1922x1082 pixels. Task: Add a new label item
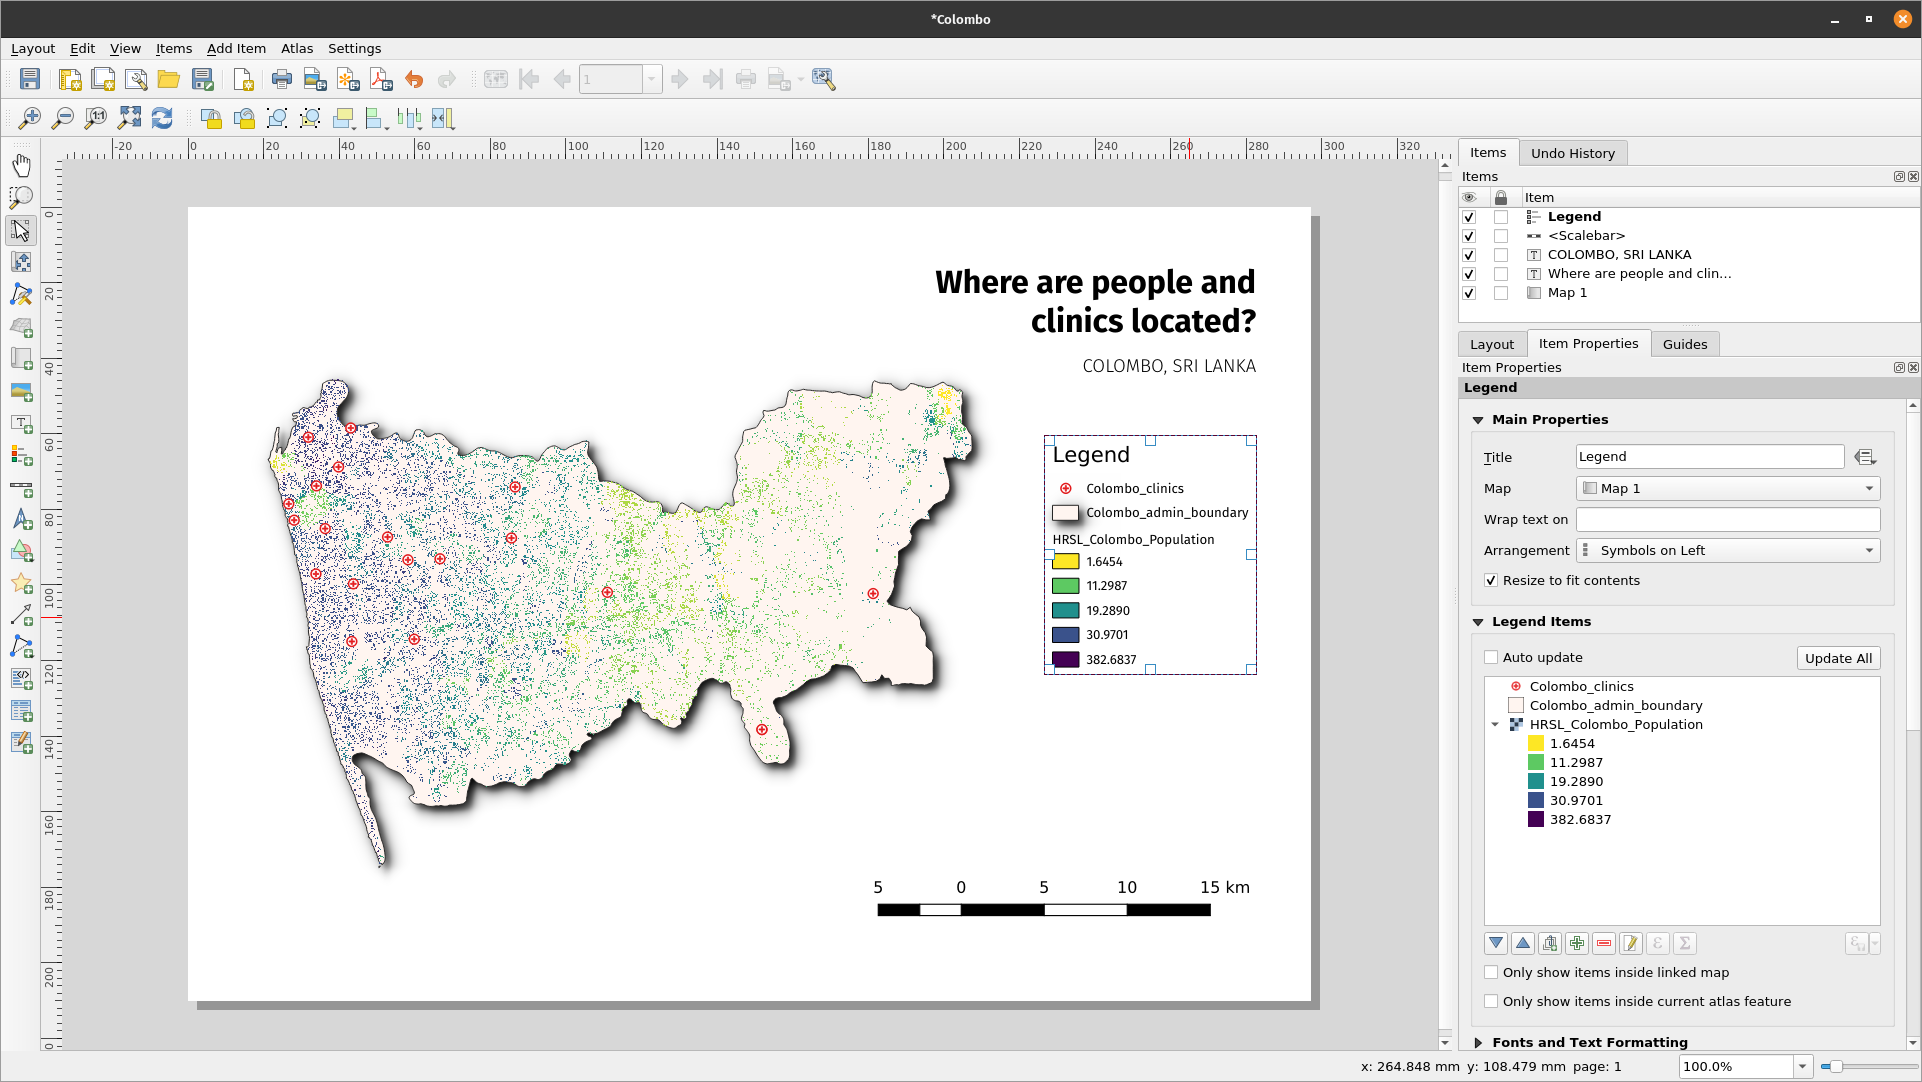(x=21, y=423)
